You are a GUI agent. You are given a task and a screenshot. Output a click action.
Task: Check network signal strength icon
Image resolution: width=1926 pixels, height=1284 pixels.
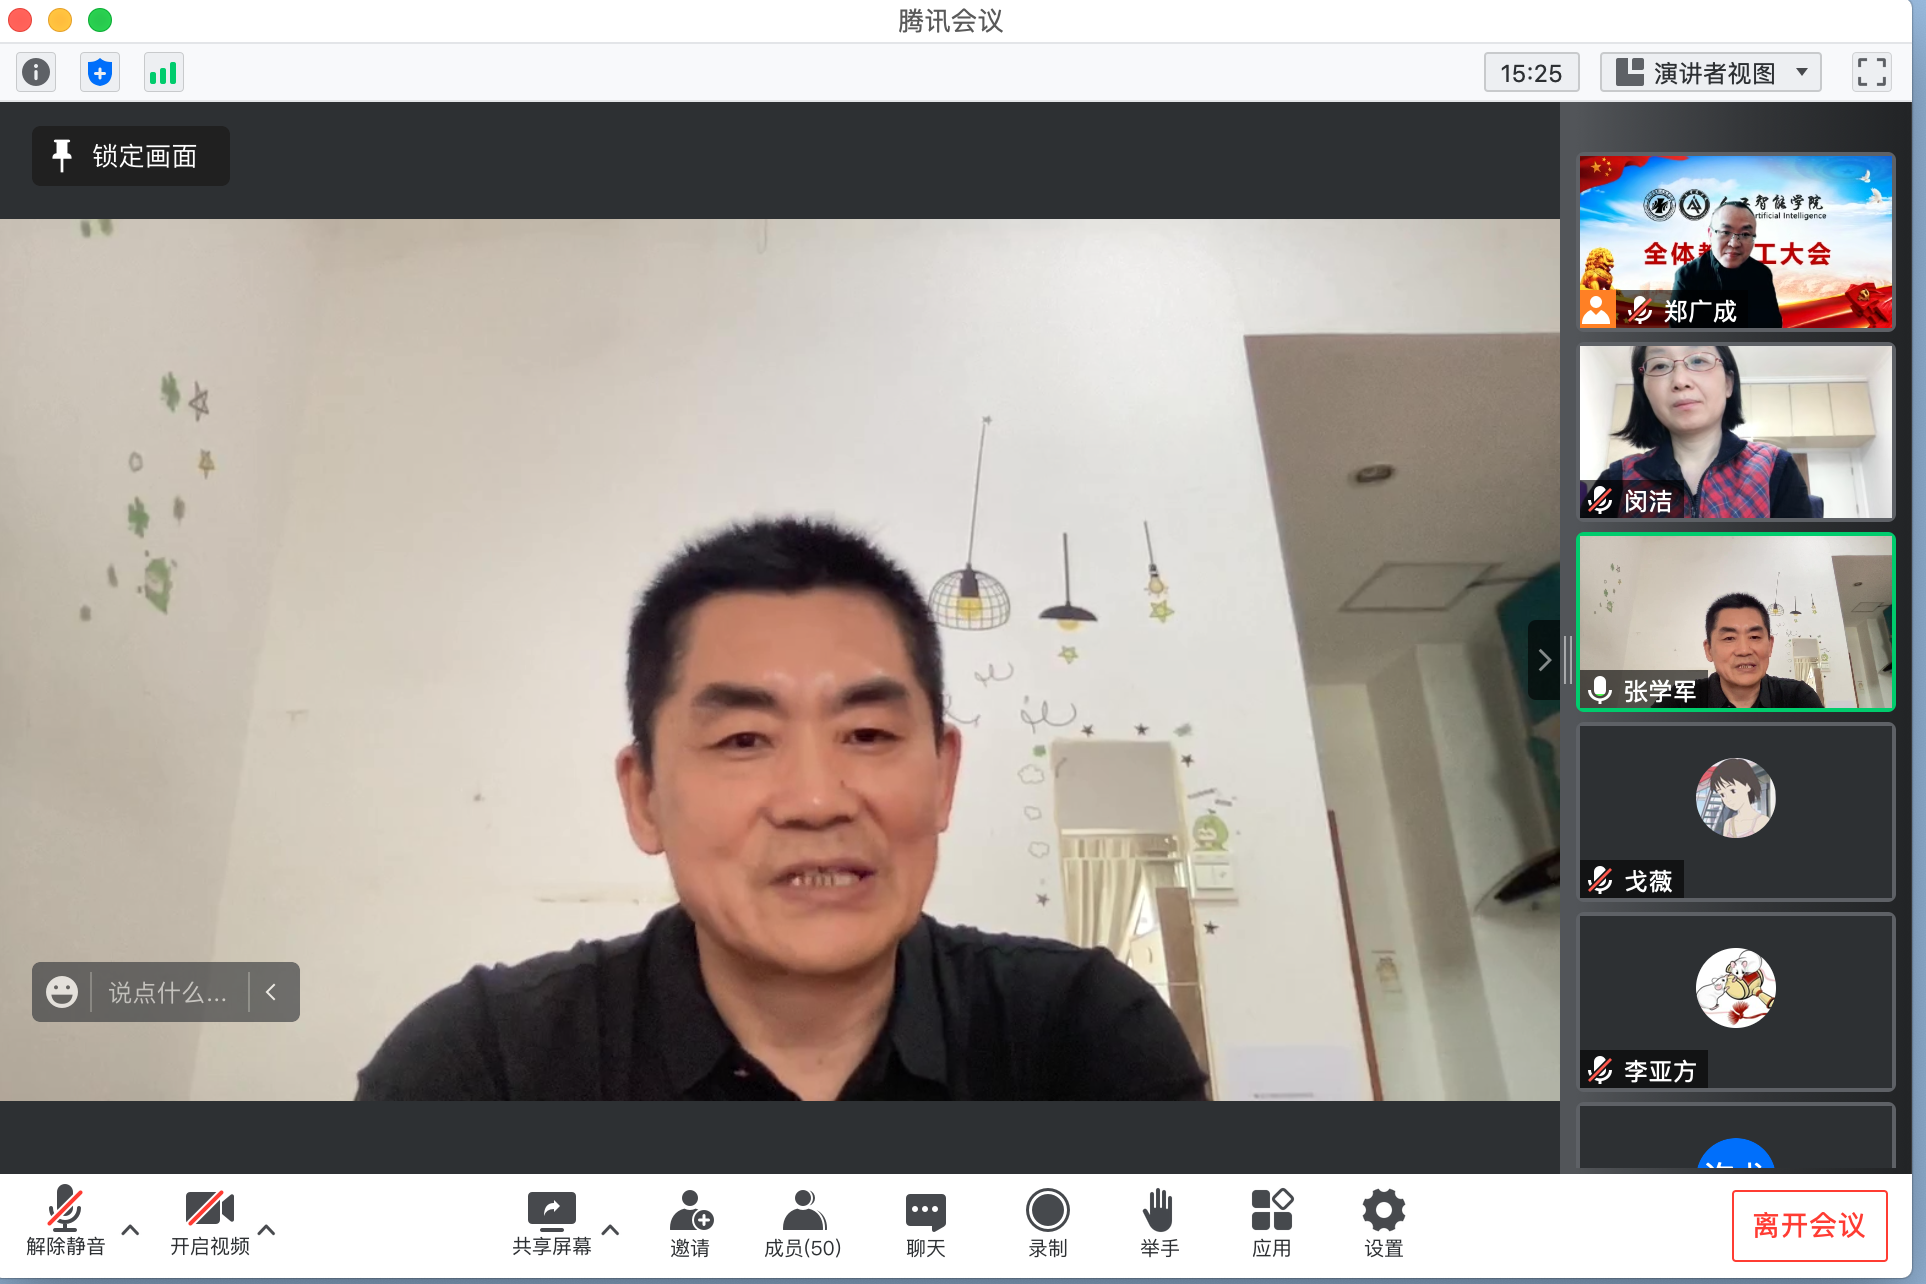tap(163, 72)
